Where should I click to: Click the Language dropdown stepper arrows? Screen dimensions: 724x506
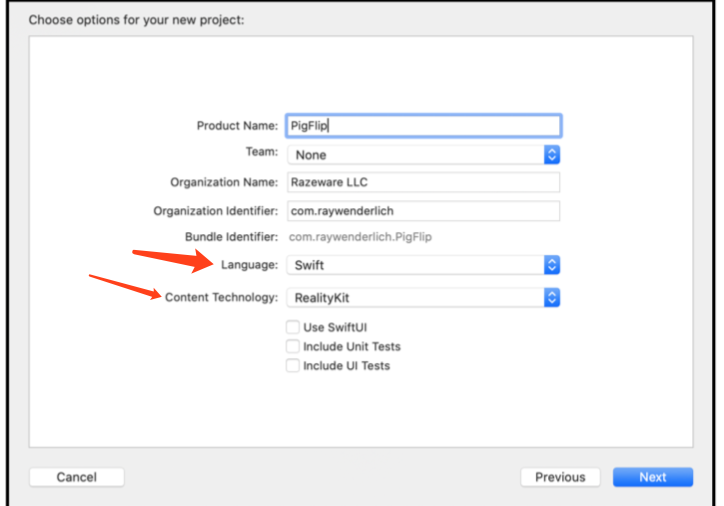pyautogui.click(x=552, y=265)
